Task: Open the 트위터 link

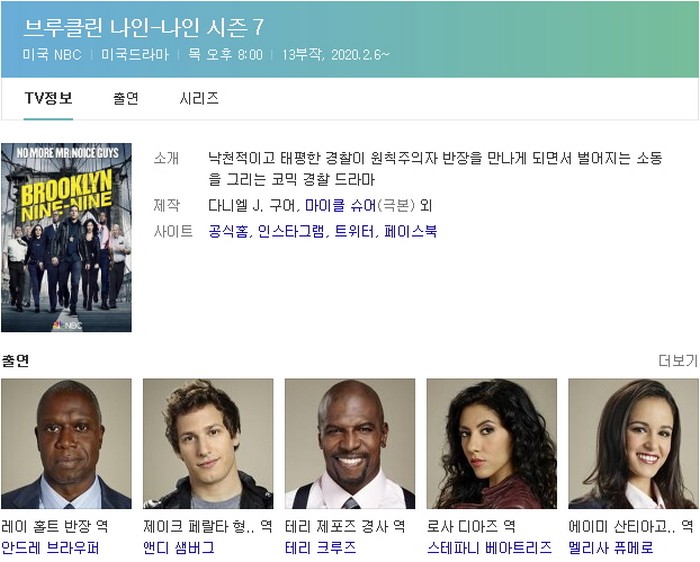Action: coord(354,231)
